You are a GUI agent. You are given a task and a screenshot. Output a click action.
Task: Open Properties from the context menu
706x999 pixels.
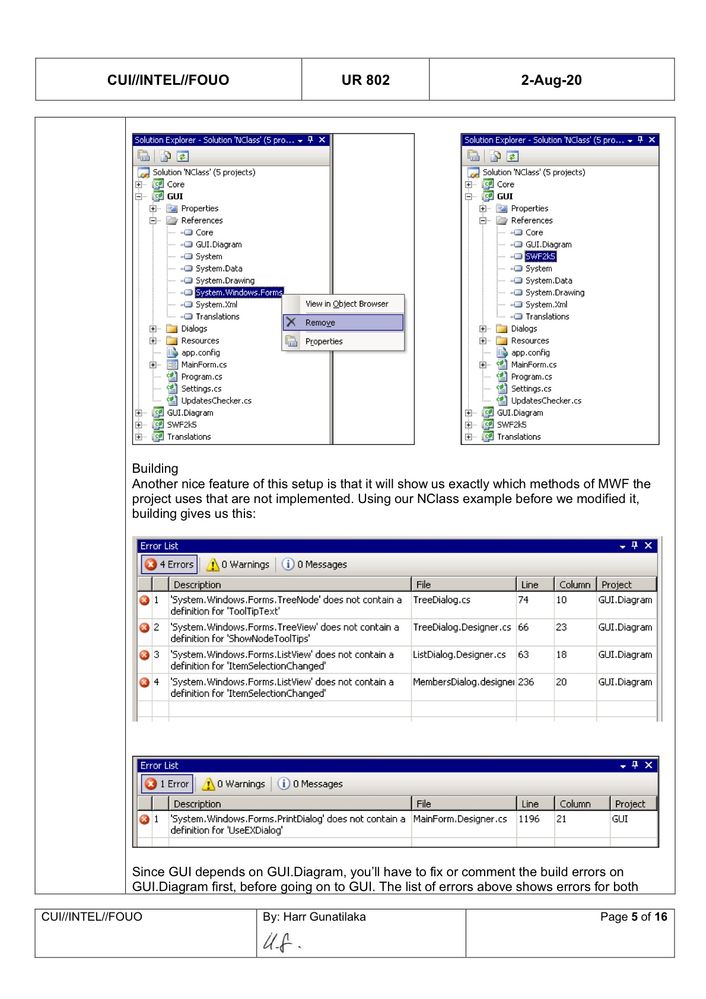click(x=343, y=341)
